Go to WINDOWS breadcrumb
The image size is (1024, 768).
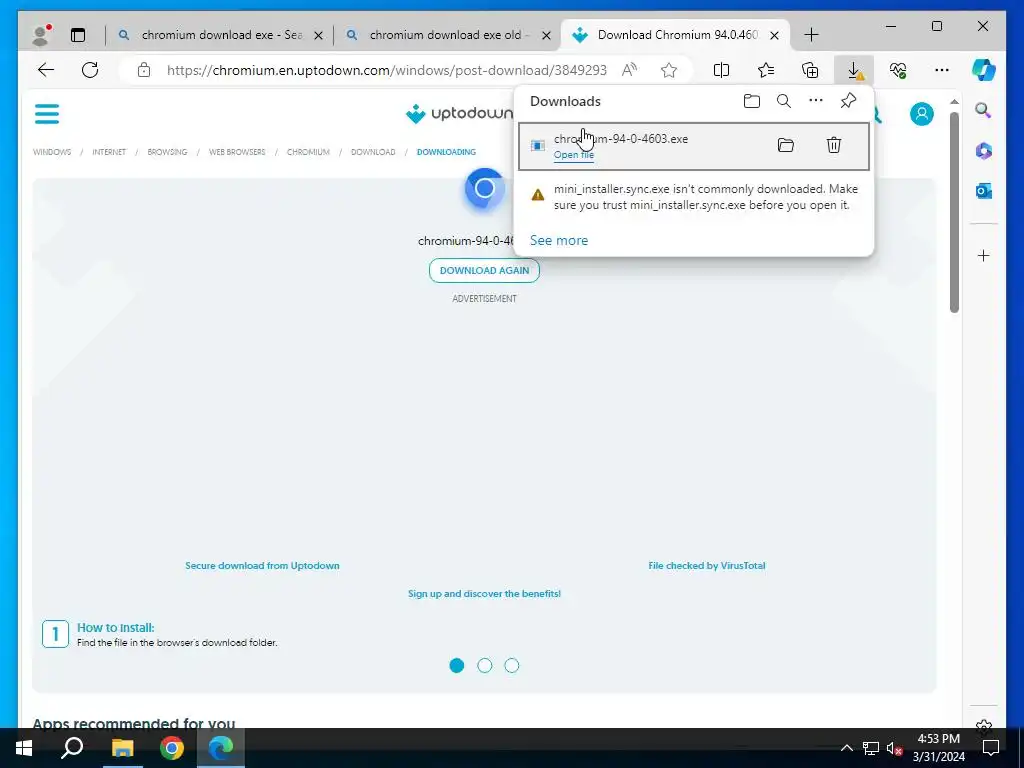click(52, 152)
